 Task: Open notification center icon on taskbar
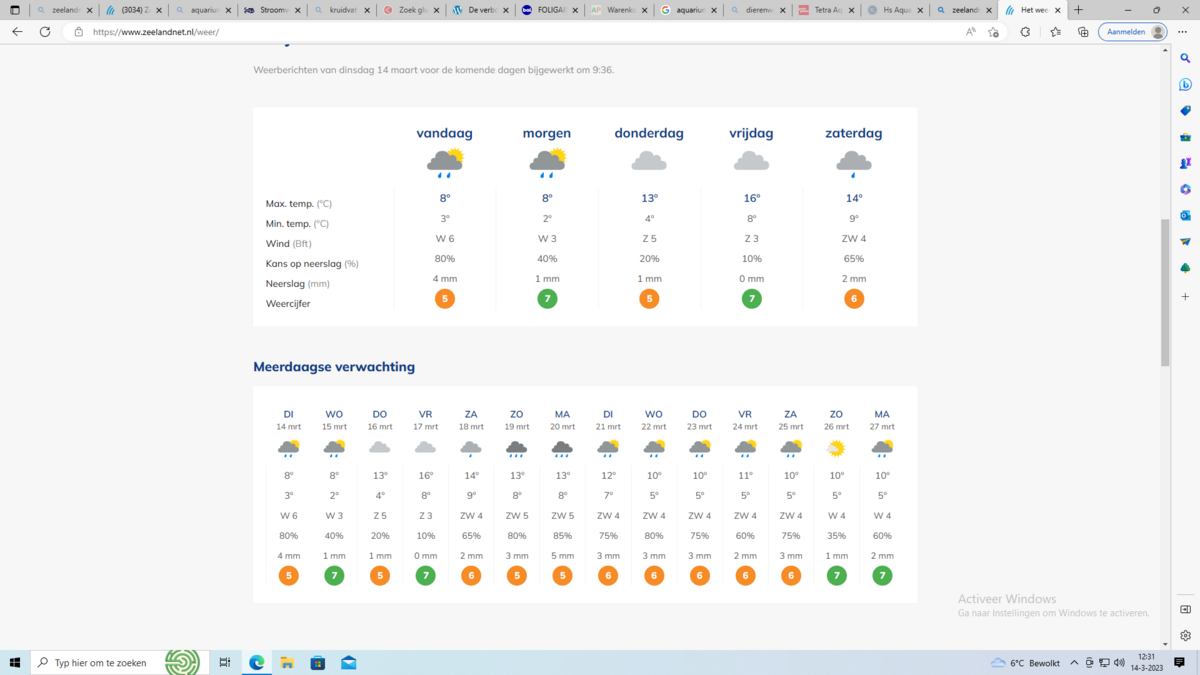(1180, 662)
